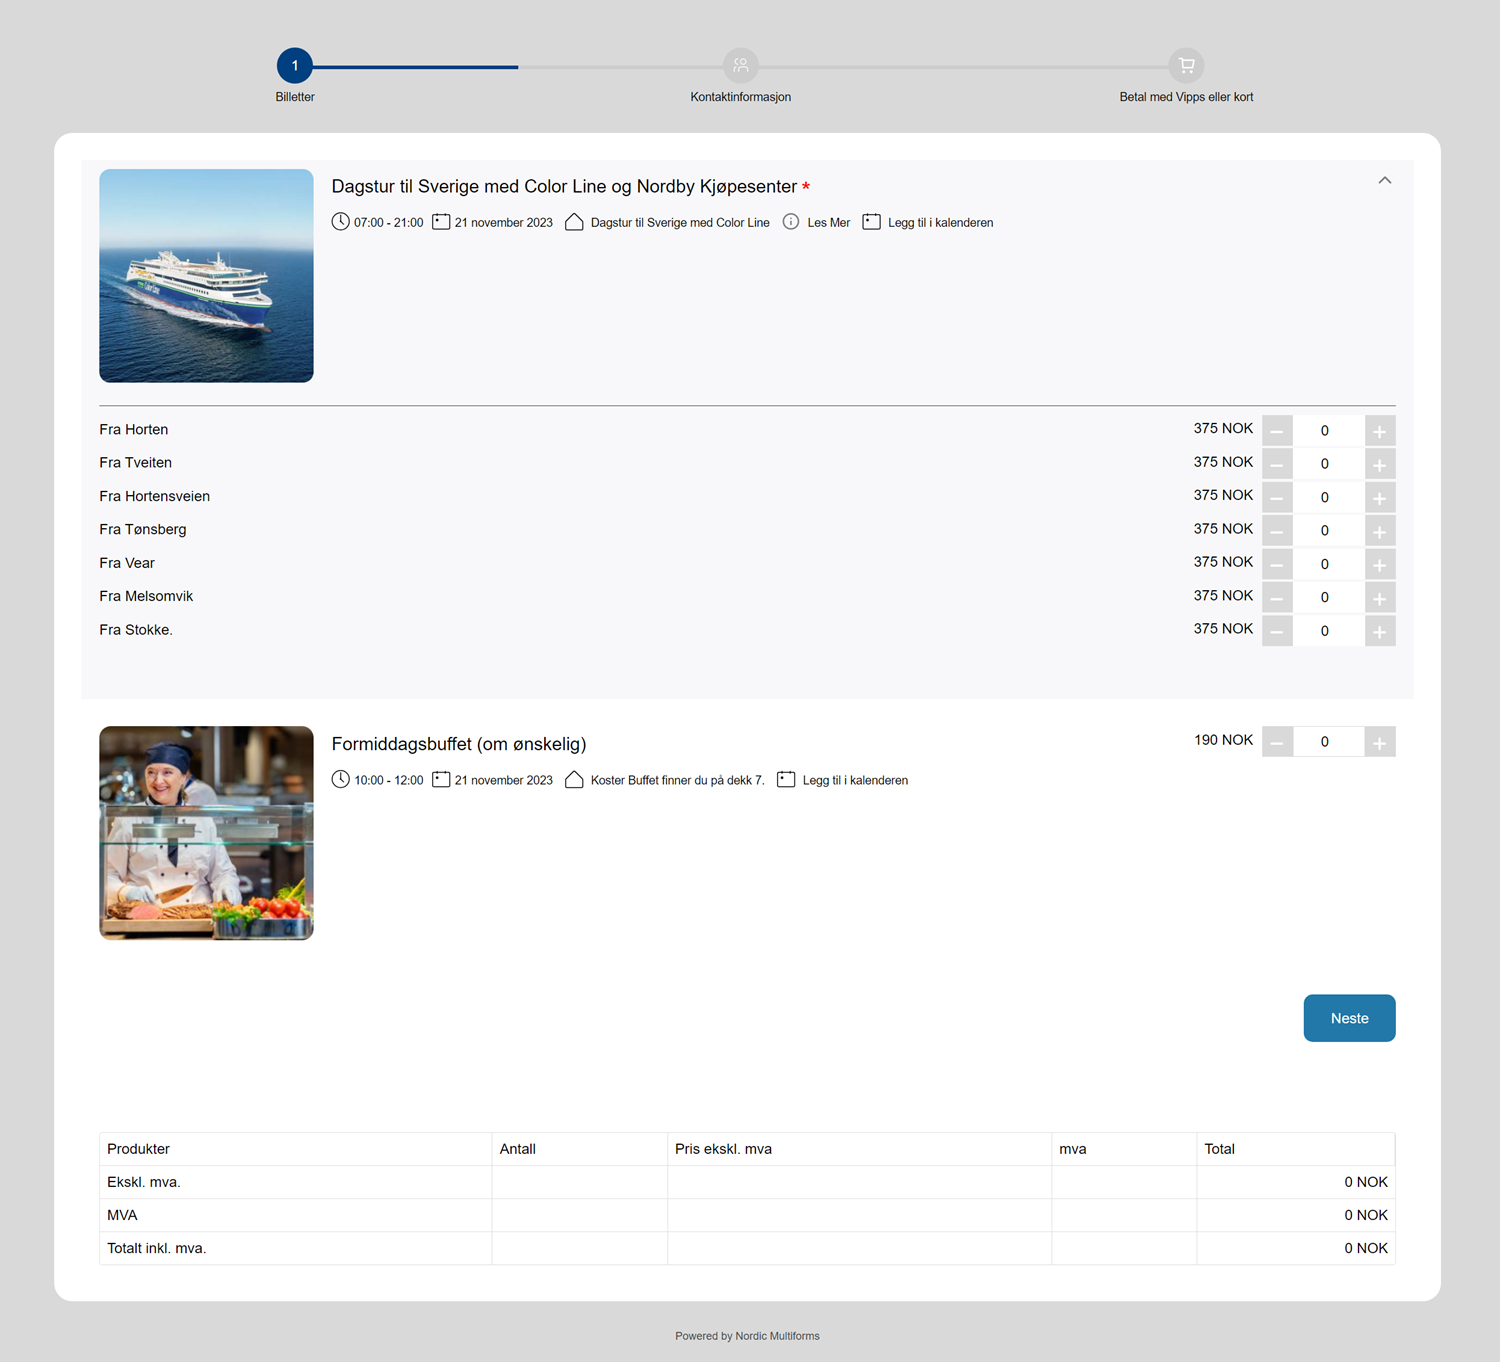Click the Fra Stokke label

click(136, 630)
